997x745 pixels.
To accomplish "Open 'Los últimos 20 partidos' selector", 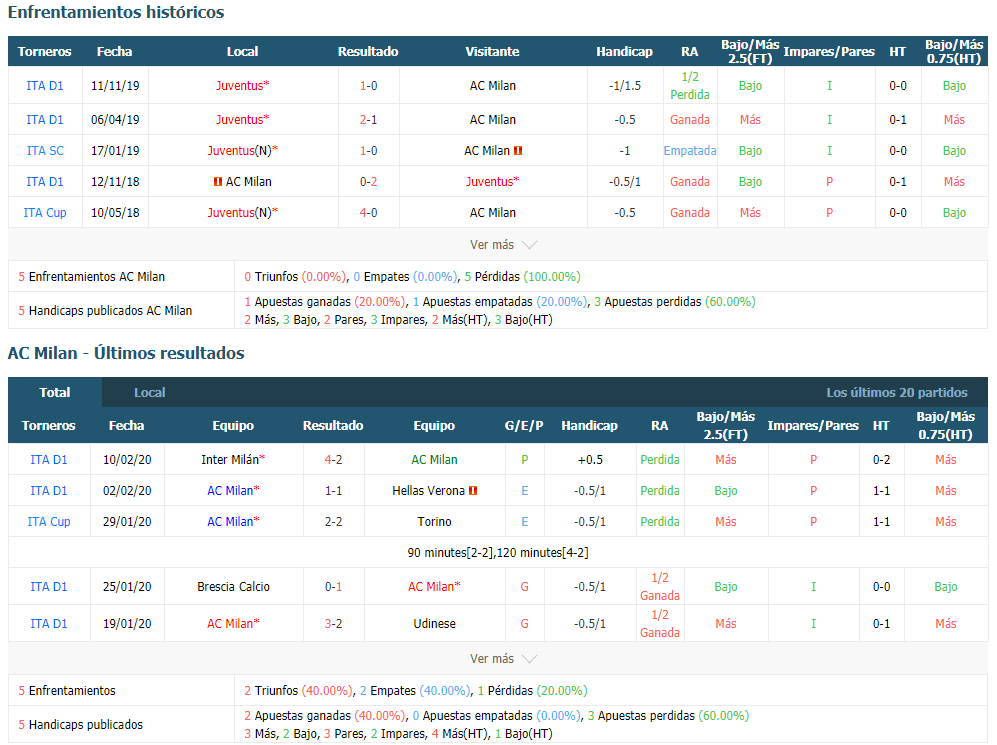I will [897, 392].
